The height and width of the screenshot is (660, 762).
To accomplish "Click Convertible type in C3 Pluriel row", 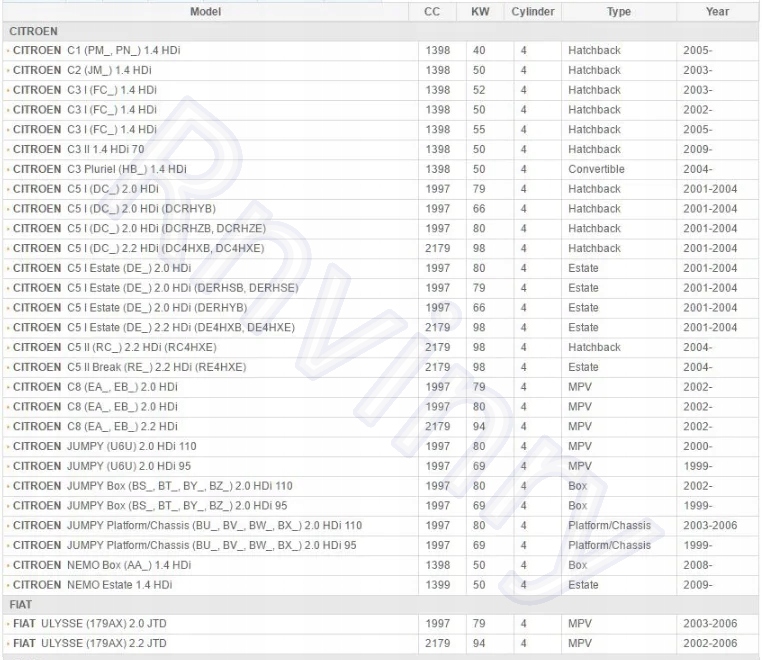I will pos(596,170).
